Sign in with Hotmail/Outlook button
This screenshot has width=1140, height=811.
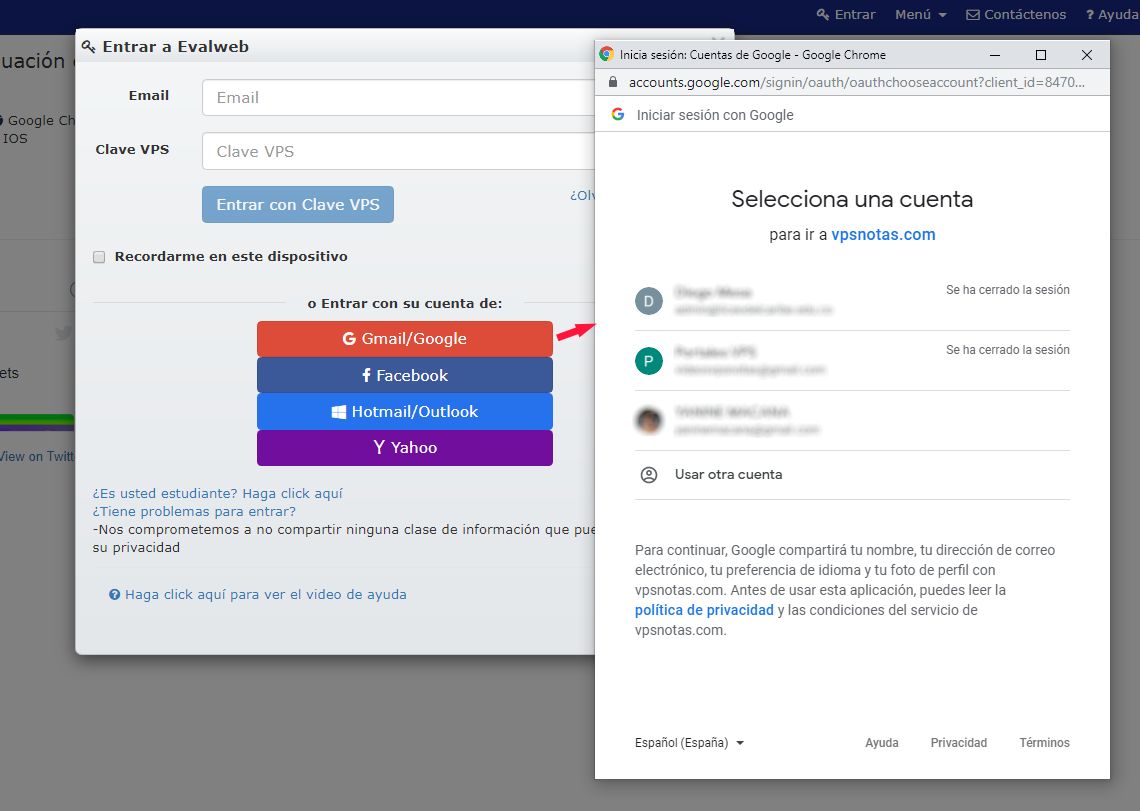coord(405,412)
